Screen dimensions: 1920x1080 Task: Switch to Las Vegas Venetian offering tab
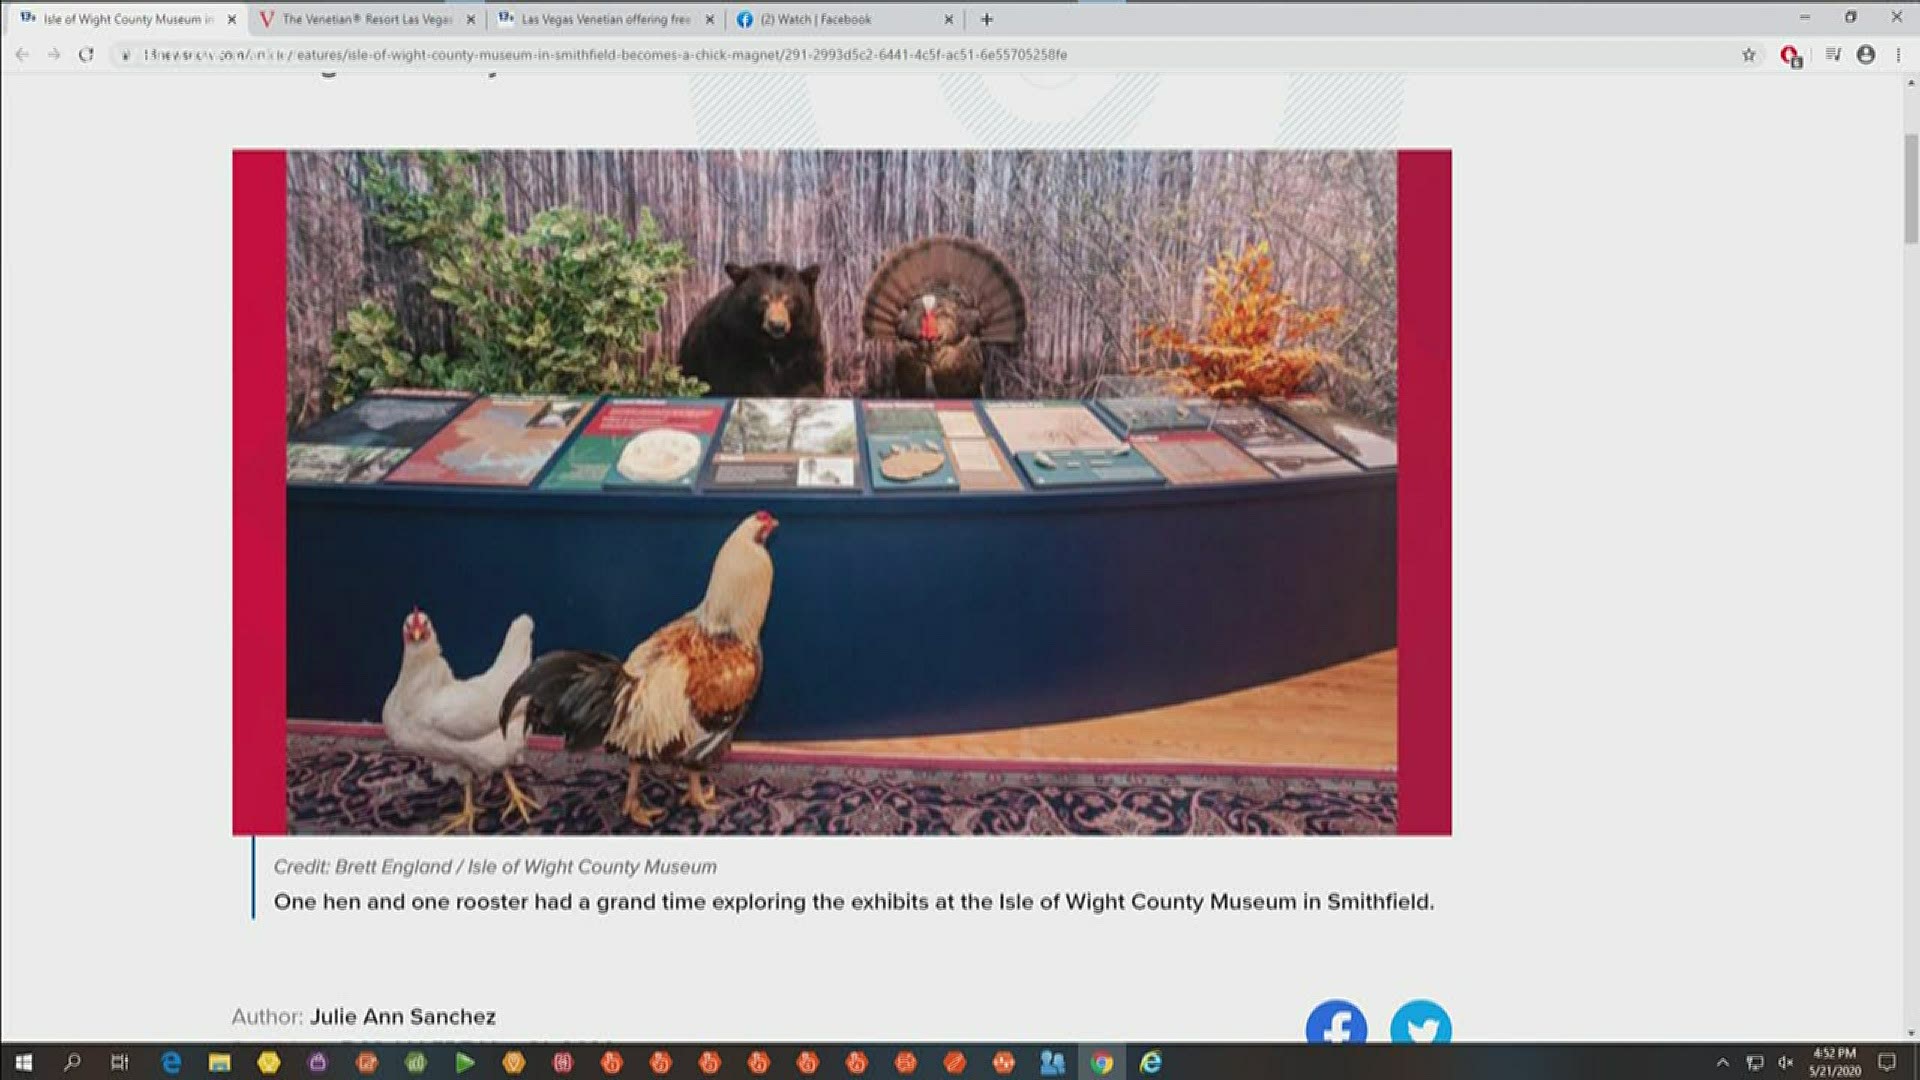[x=605, y=19]
